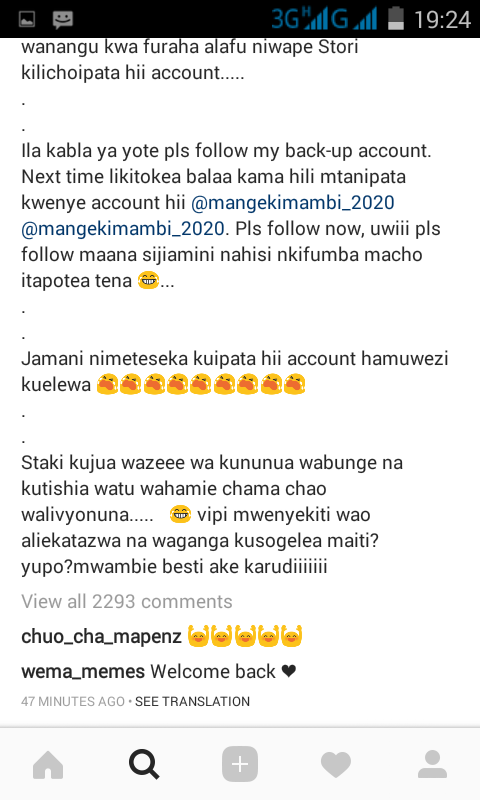Tap the Search magnifier icon
Viewport: 480px width, 800px height.
point(144,764)
